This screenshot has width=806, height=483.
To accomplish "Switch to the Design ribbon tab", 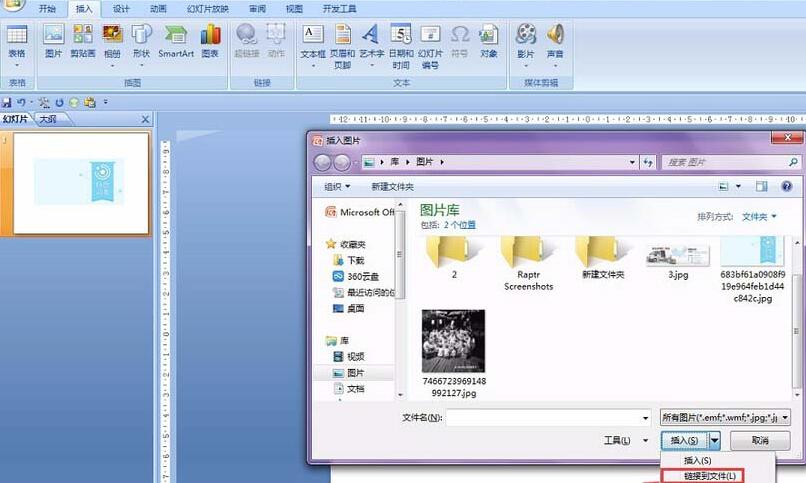I will [x=121, y=8].
